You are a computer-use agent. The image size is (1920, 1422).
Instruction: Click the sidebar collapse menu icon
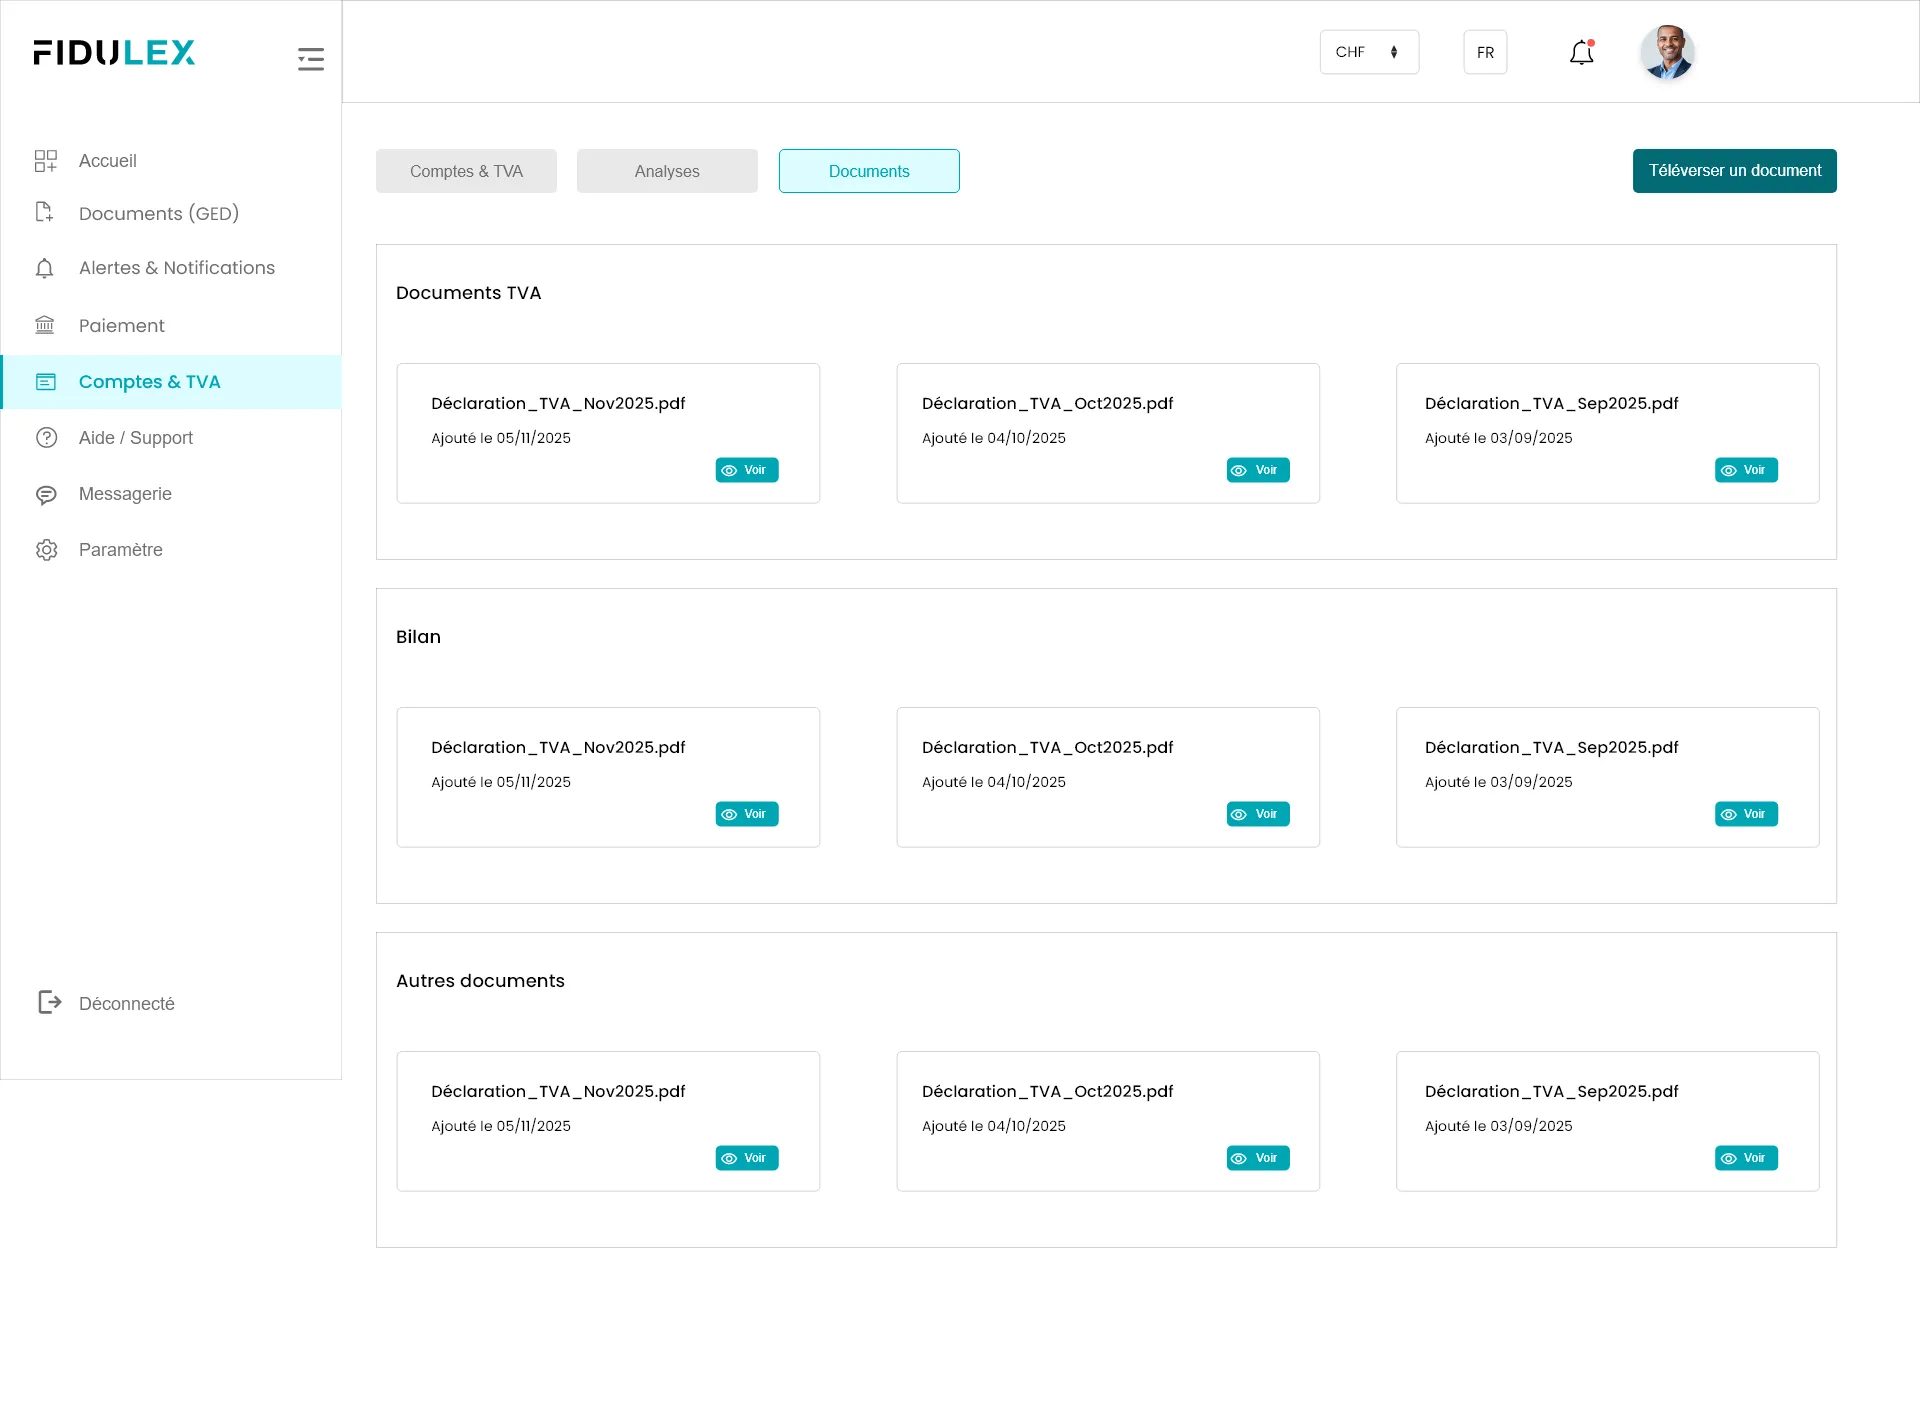point(310,59)
